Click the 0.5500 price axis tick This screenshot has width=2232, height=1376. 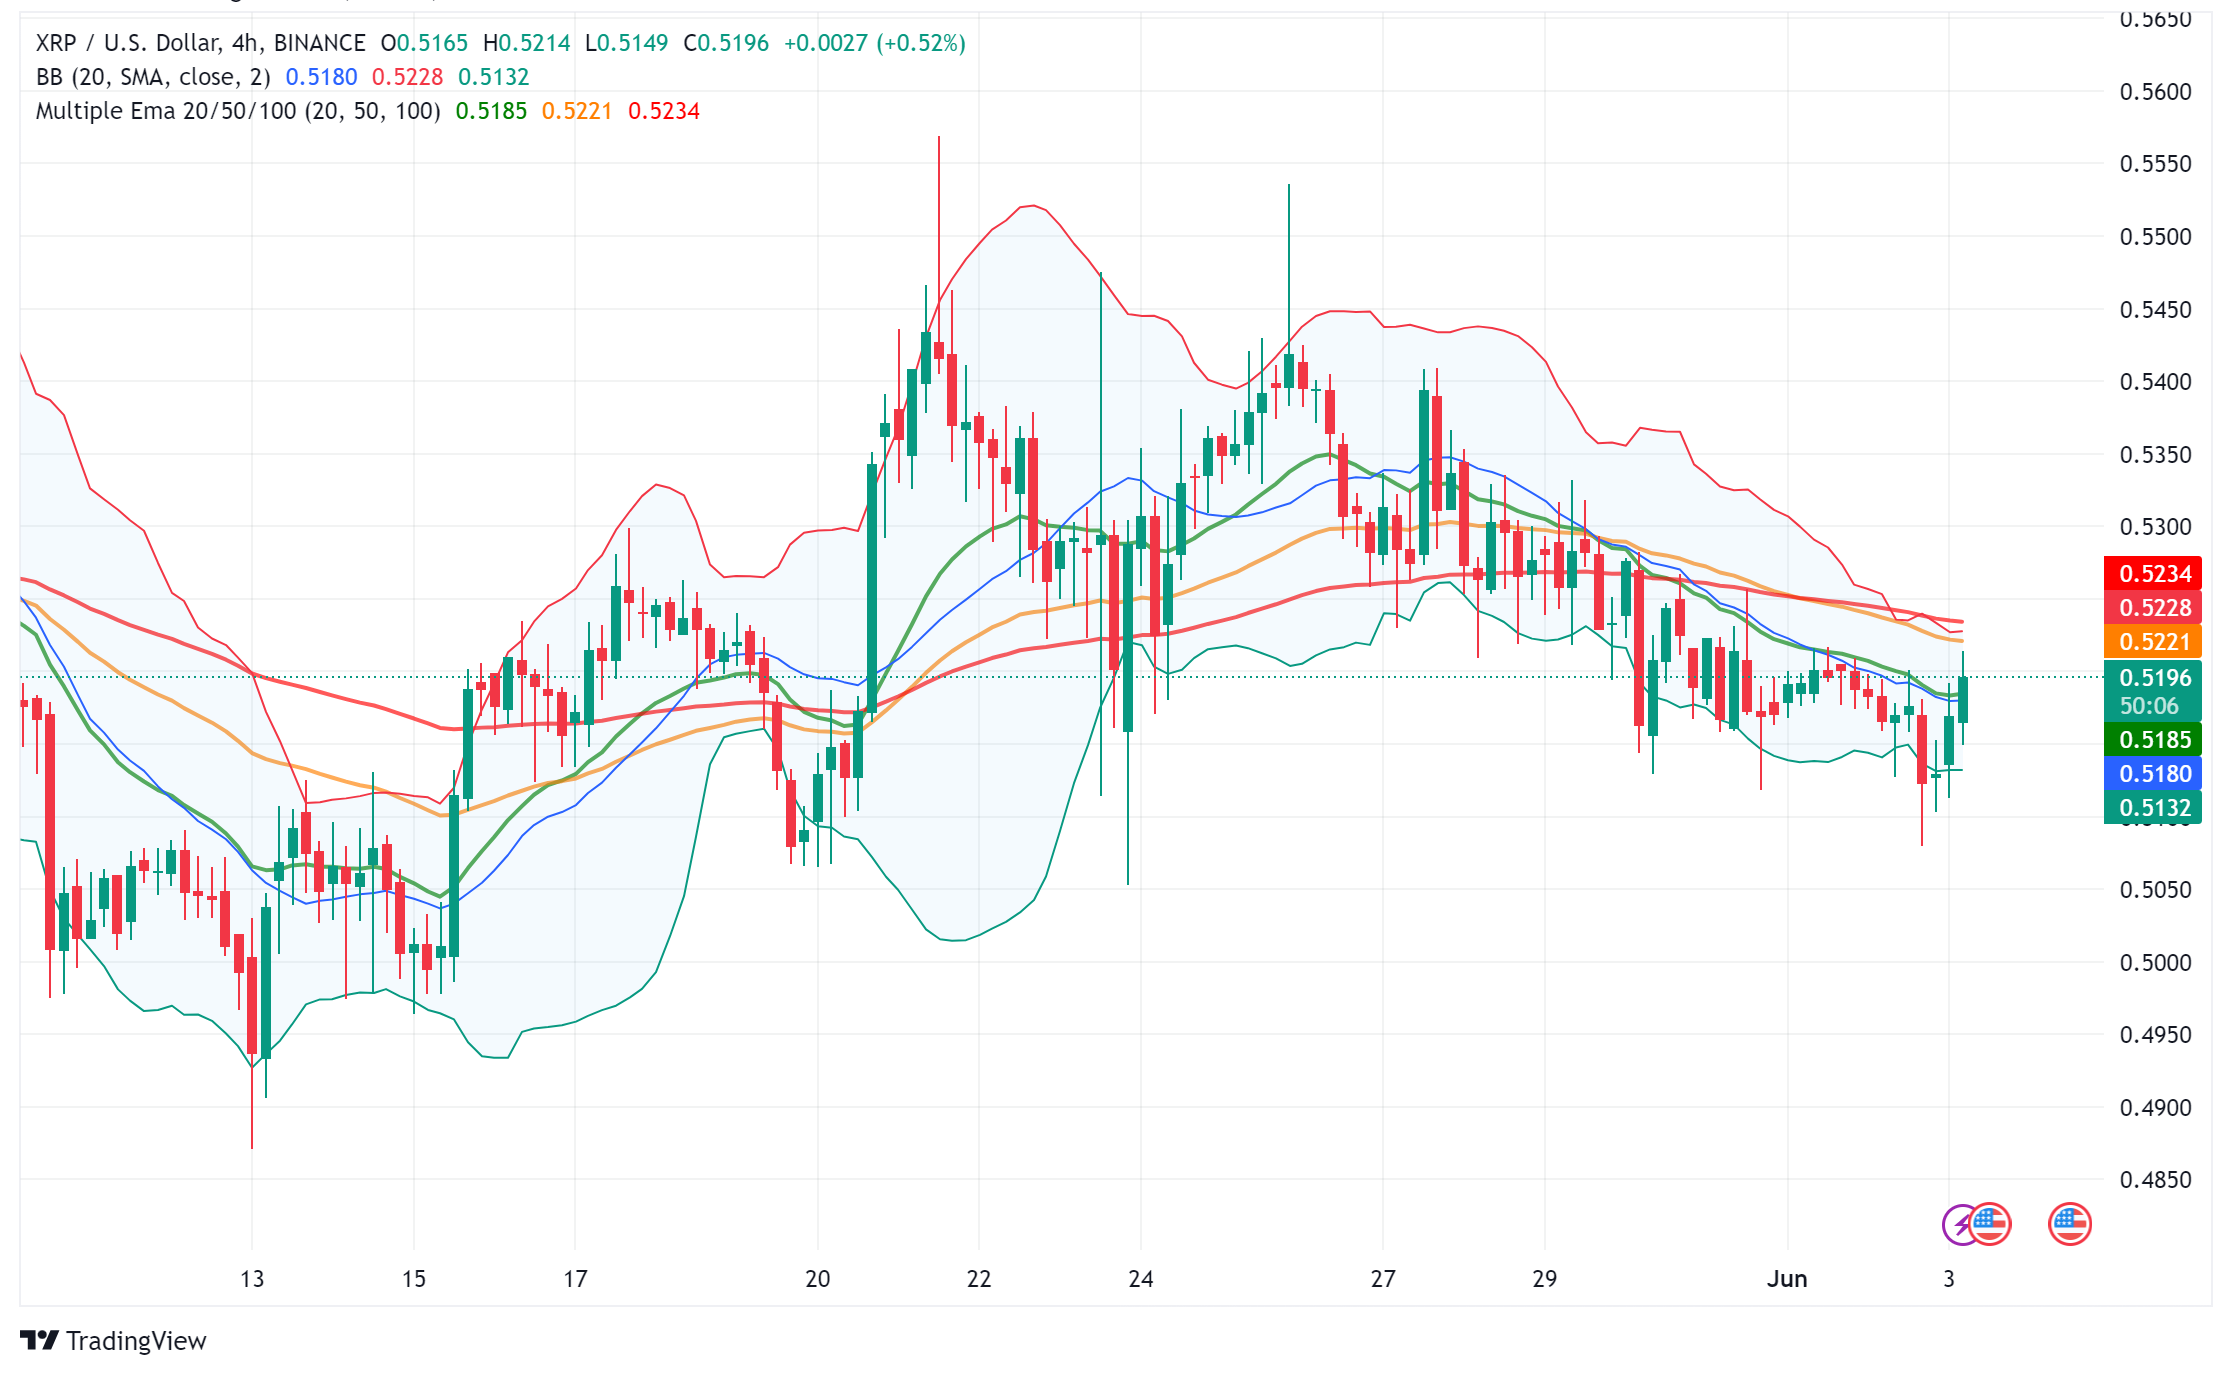coord(2156,237)
